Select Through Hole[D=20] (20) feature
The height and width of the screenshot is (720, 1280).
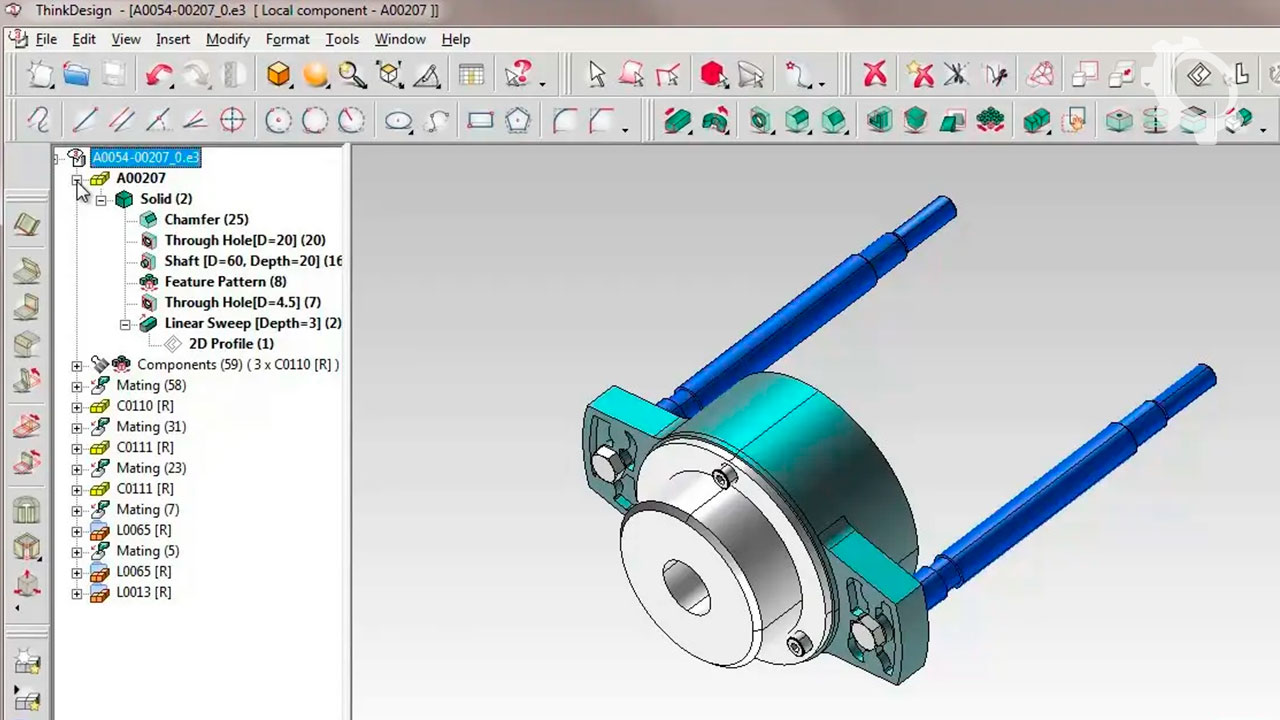coord(245,240)
